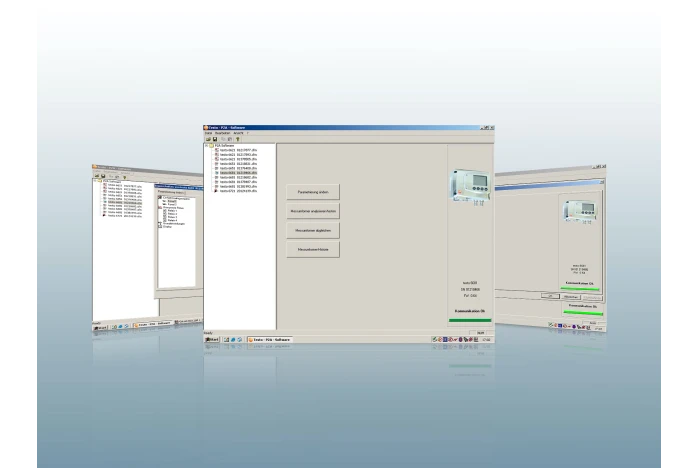Screen dimensions: 697x468
Task: Click the greyed Paste icon in center toolbar
Action: tap(230, 139)
